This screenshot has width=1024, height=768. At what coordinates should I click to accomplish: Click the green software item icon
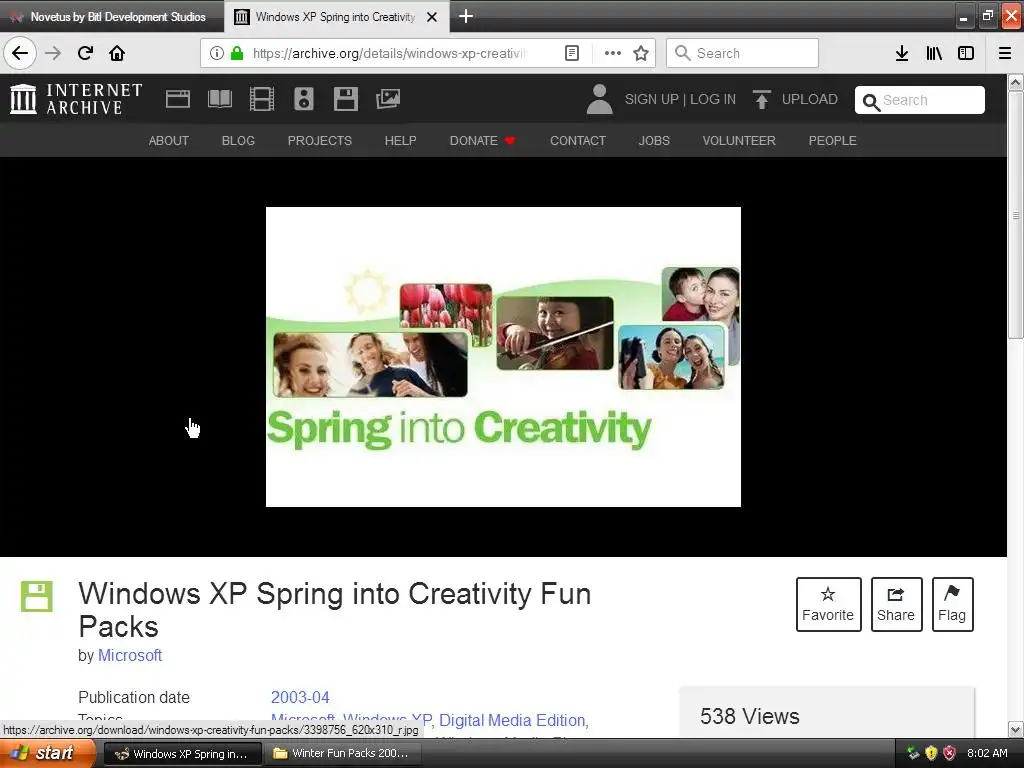[37, 596]
